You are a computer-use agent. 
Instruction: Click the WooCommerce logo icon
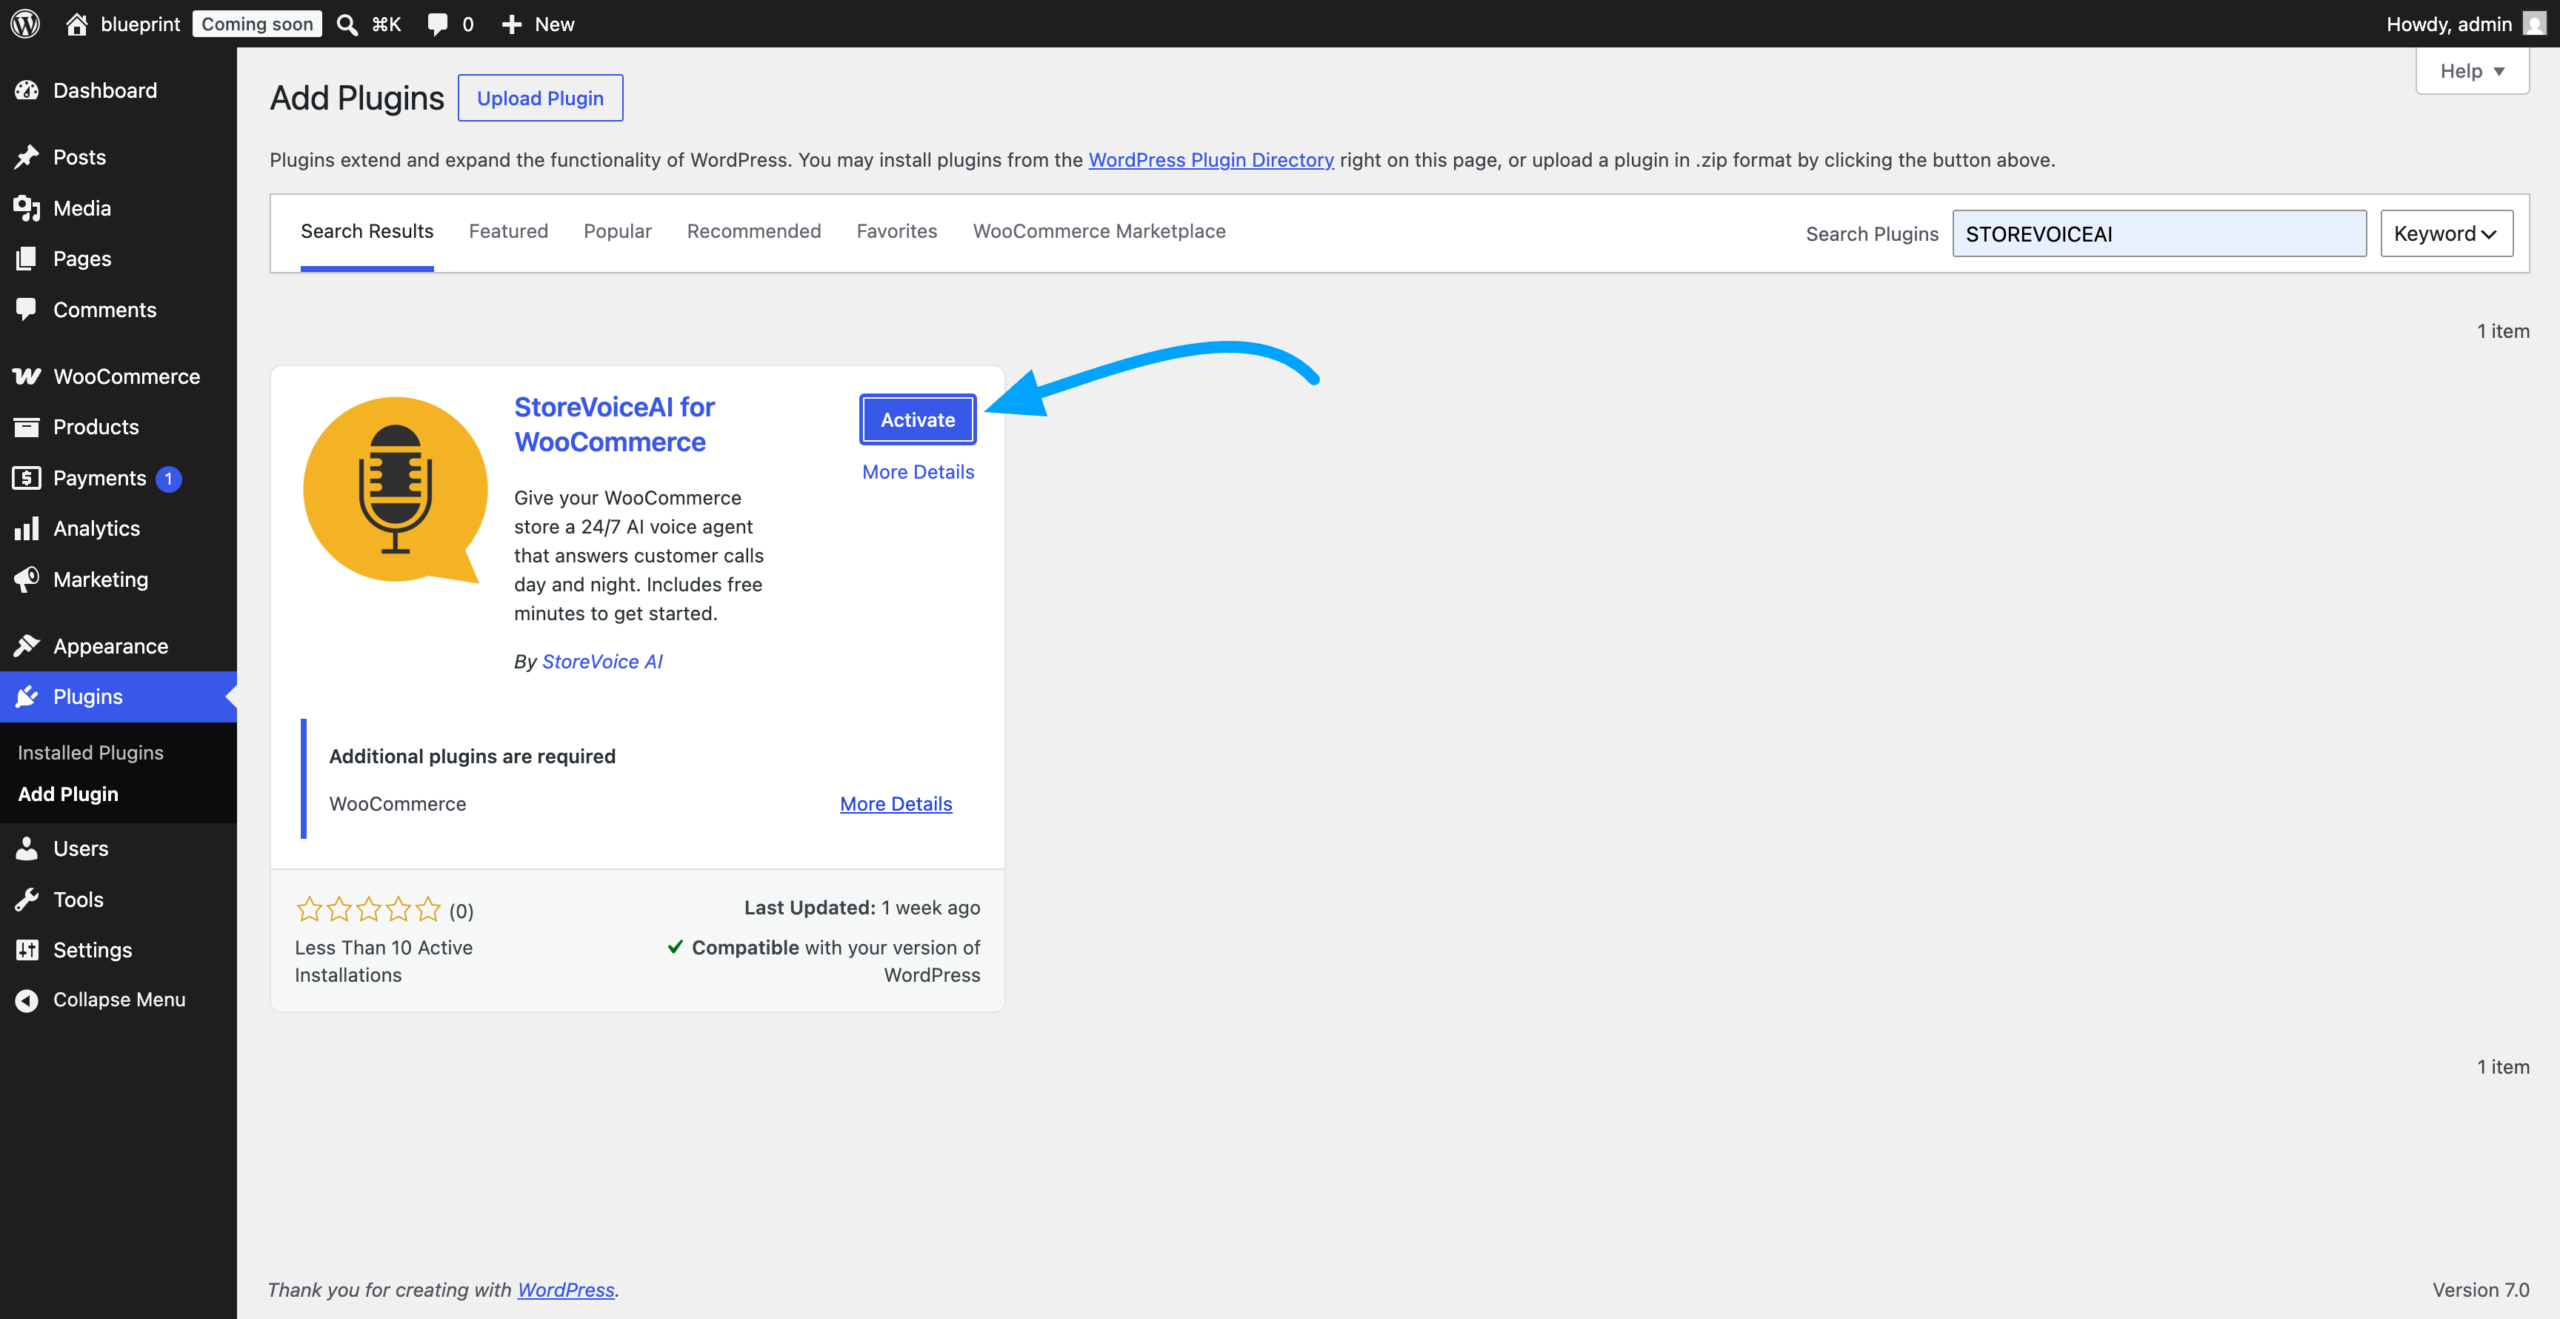(x=27, y=376)
